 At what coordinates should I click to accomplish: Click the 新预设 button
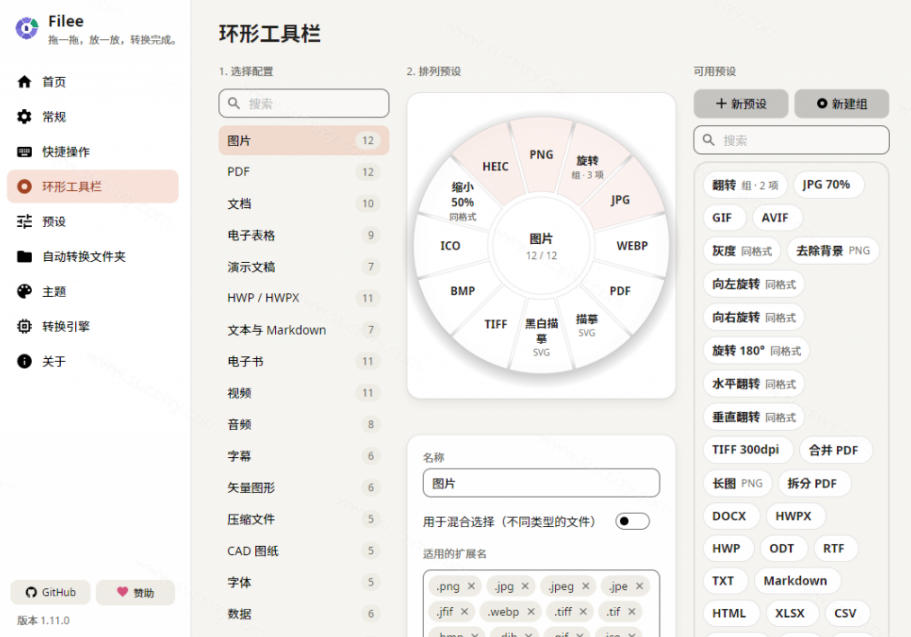(x=741, y=103)
